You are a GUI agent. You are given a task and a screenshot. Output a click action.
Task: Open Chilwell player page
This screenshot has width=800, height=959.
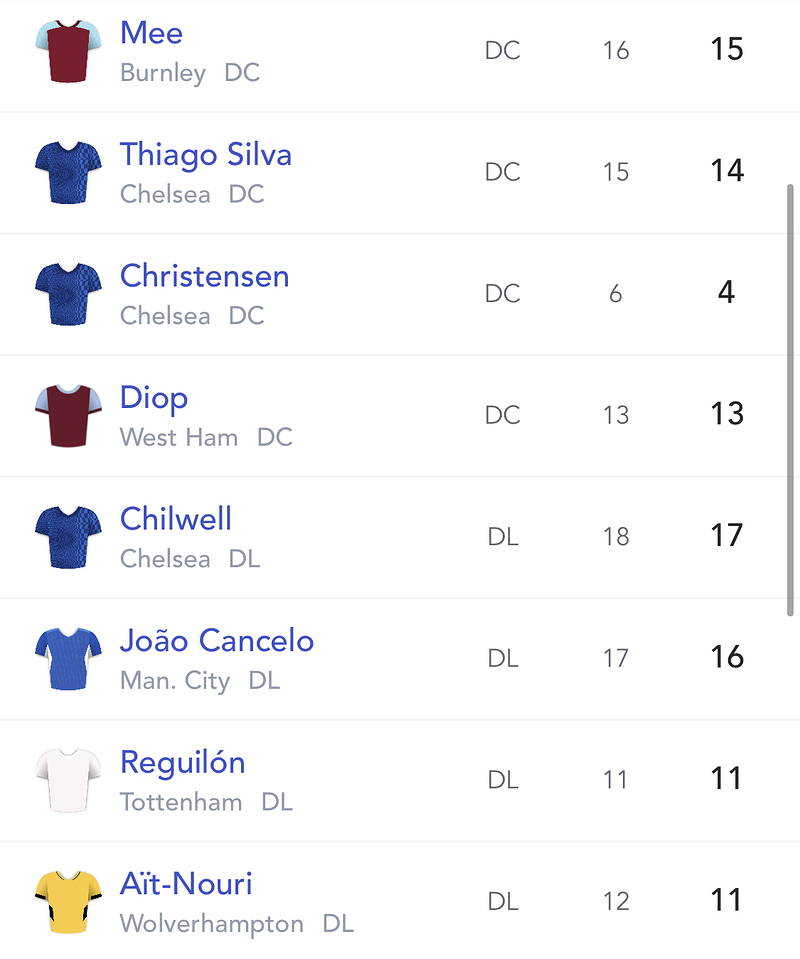pyautogui.click(x=176, y=519)
